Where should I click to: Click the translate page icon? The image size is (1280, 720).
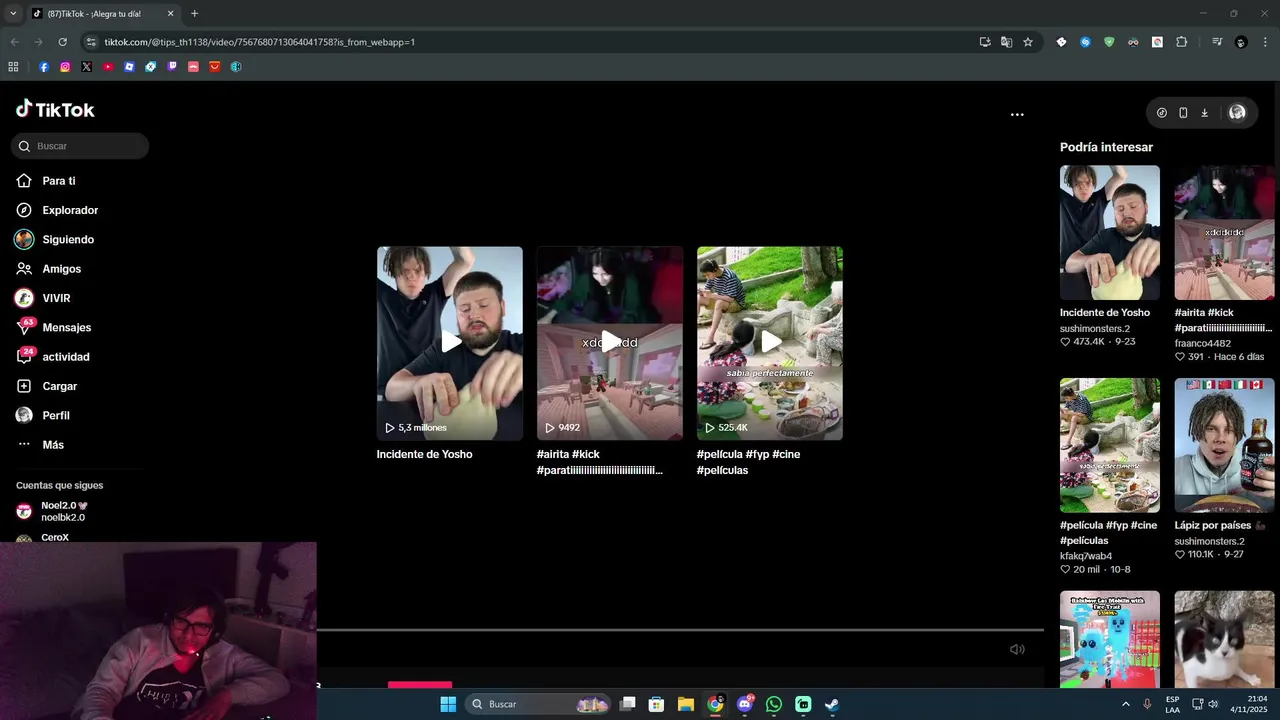coord(1006,42)
